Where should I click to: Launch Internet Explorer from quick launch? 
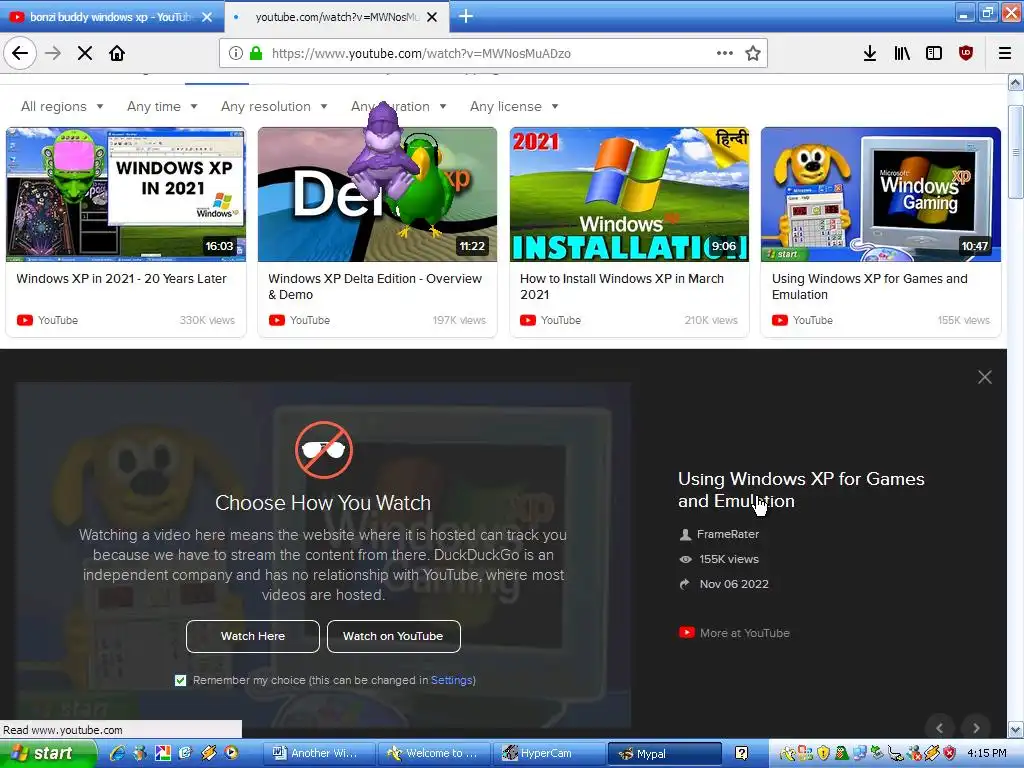tap(118, 753)
